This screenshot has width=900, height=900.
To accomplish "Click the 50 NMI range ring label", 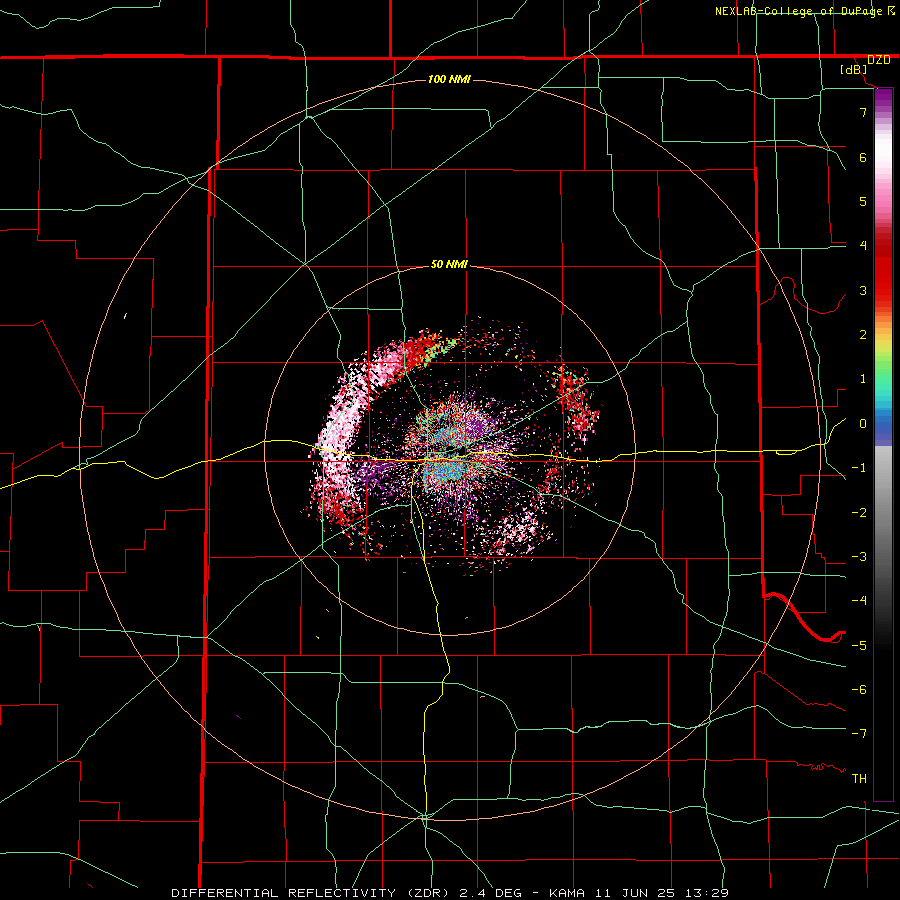I will point(449,265).
